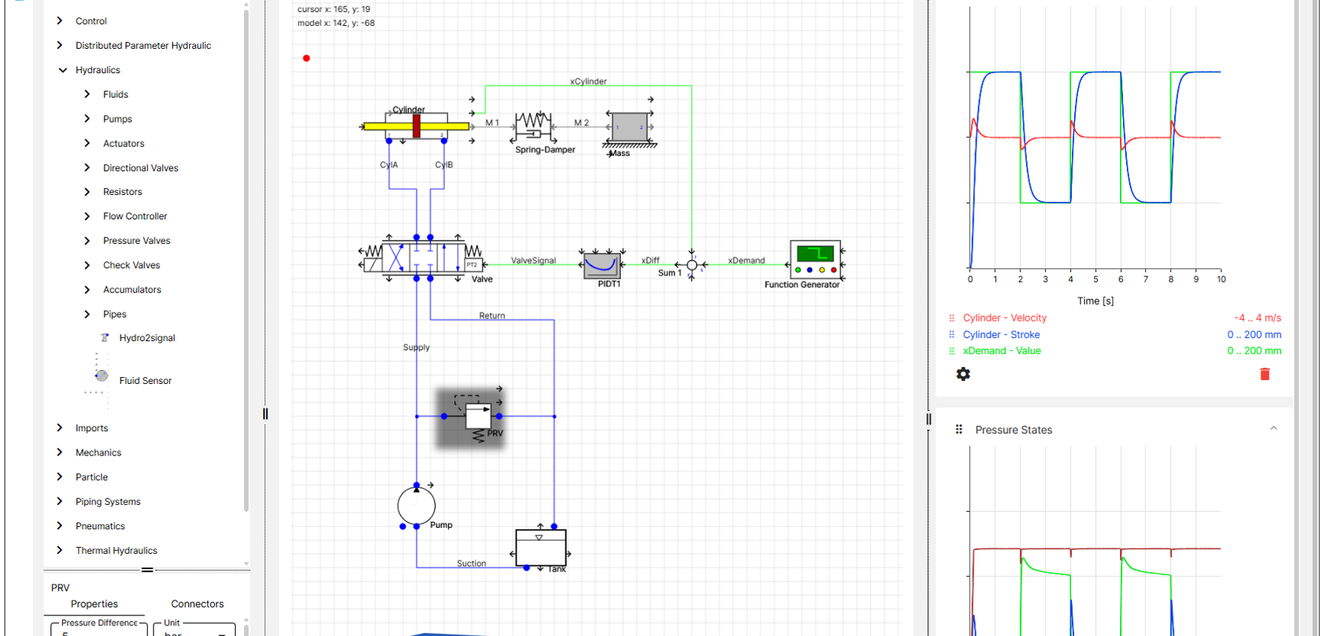Screen dimensions: 1320x636
Task: Switch to the Connectors tab
Action: (198, 604)
